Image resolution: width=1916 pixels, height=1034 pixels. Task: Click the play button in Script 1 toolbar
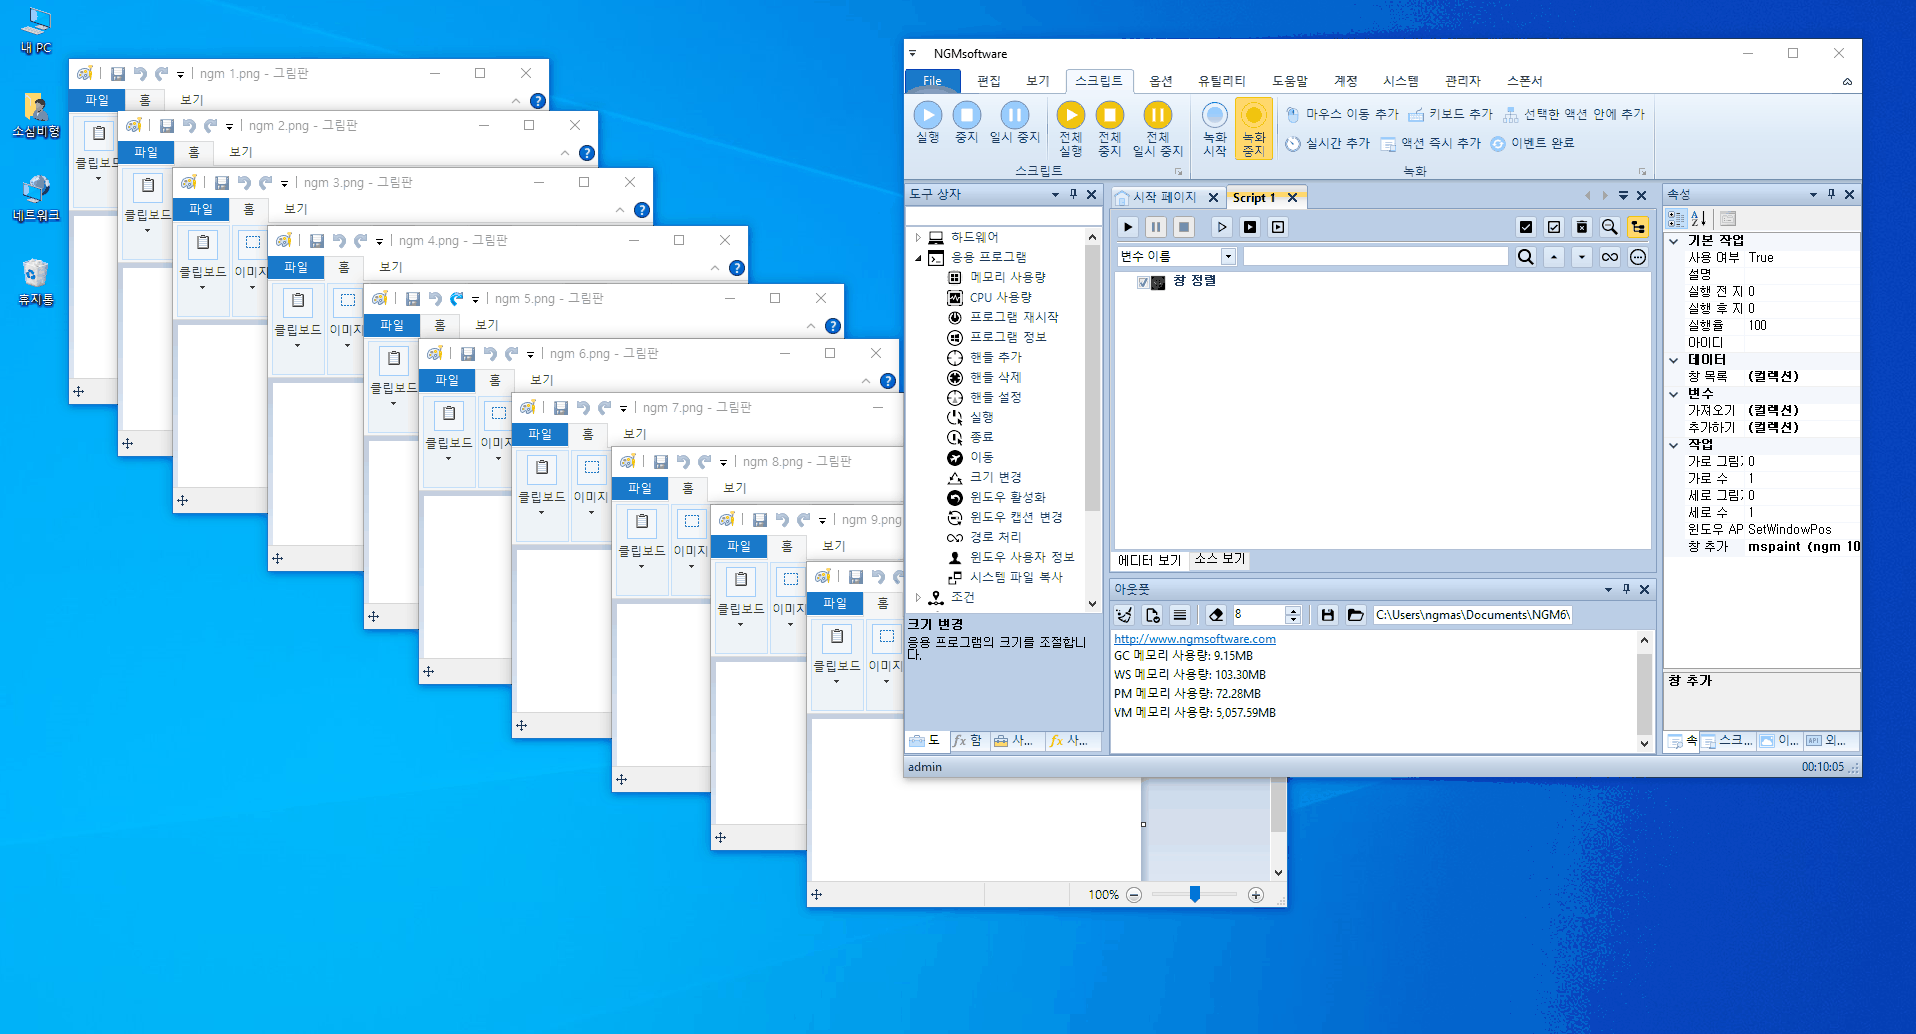(1128, 227)
